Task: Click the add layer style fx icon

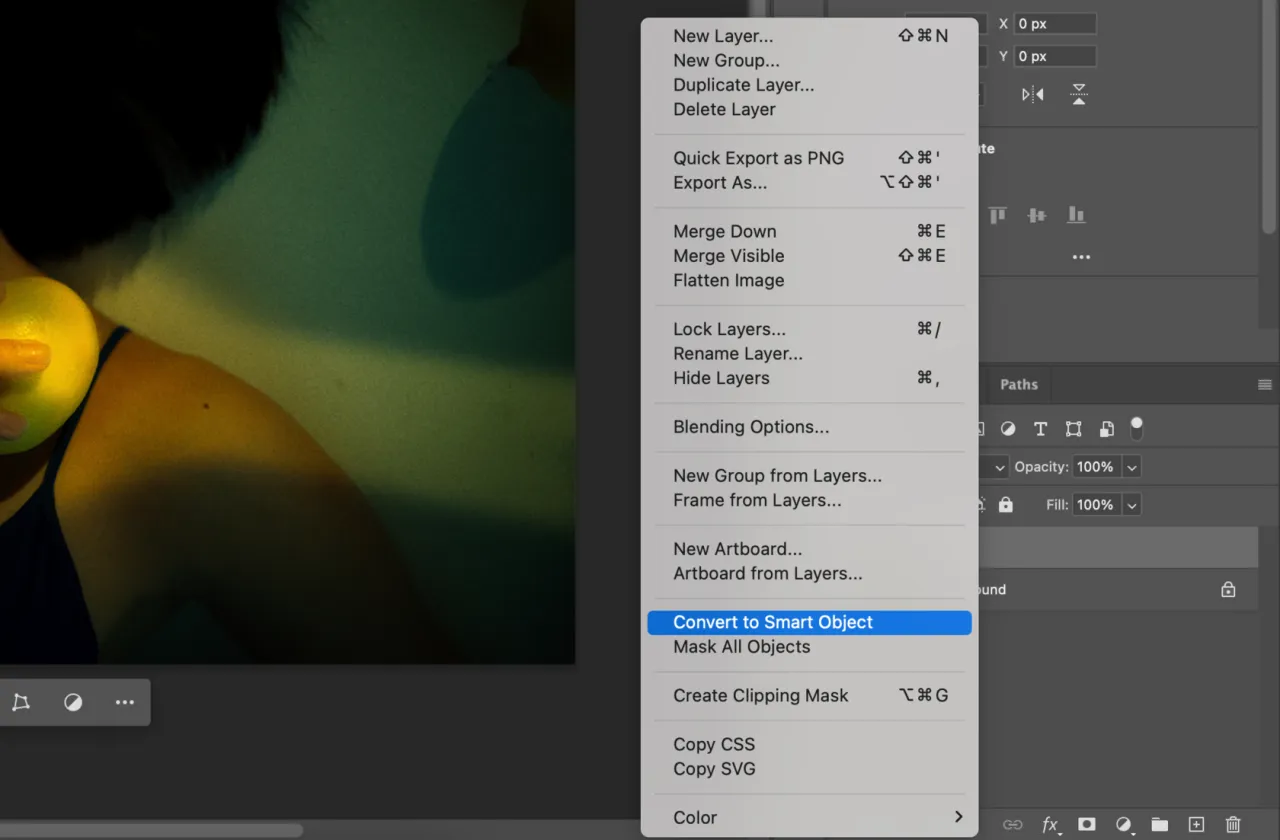Action: click(1050, 825)
